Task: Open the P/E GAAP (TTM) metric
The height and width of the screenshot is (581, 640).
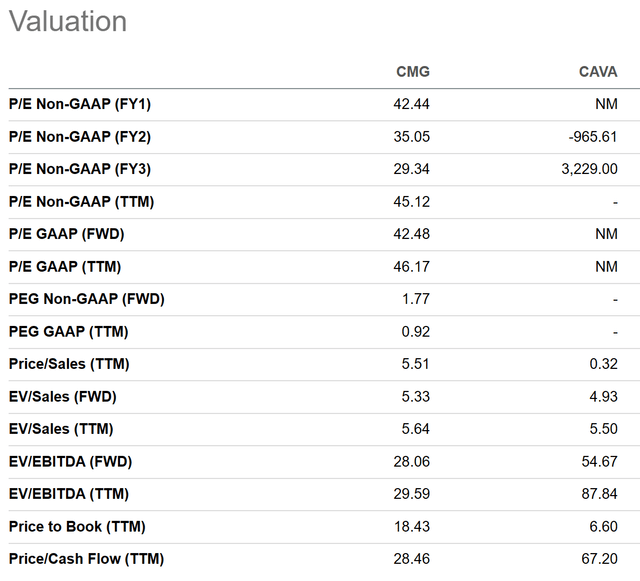Action: [65, 267]
